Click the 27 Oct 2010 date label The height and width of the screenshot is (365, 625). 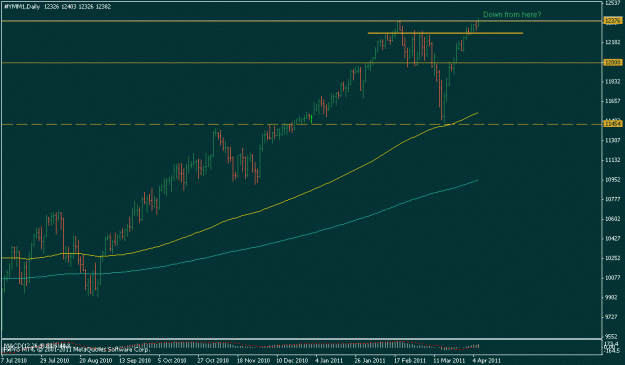[x=213, y=360]
